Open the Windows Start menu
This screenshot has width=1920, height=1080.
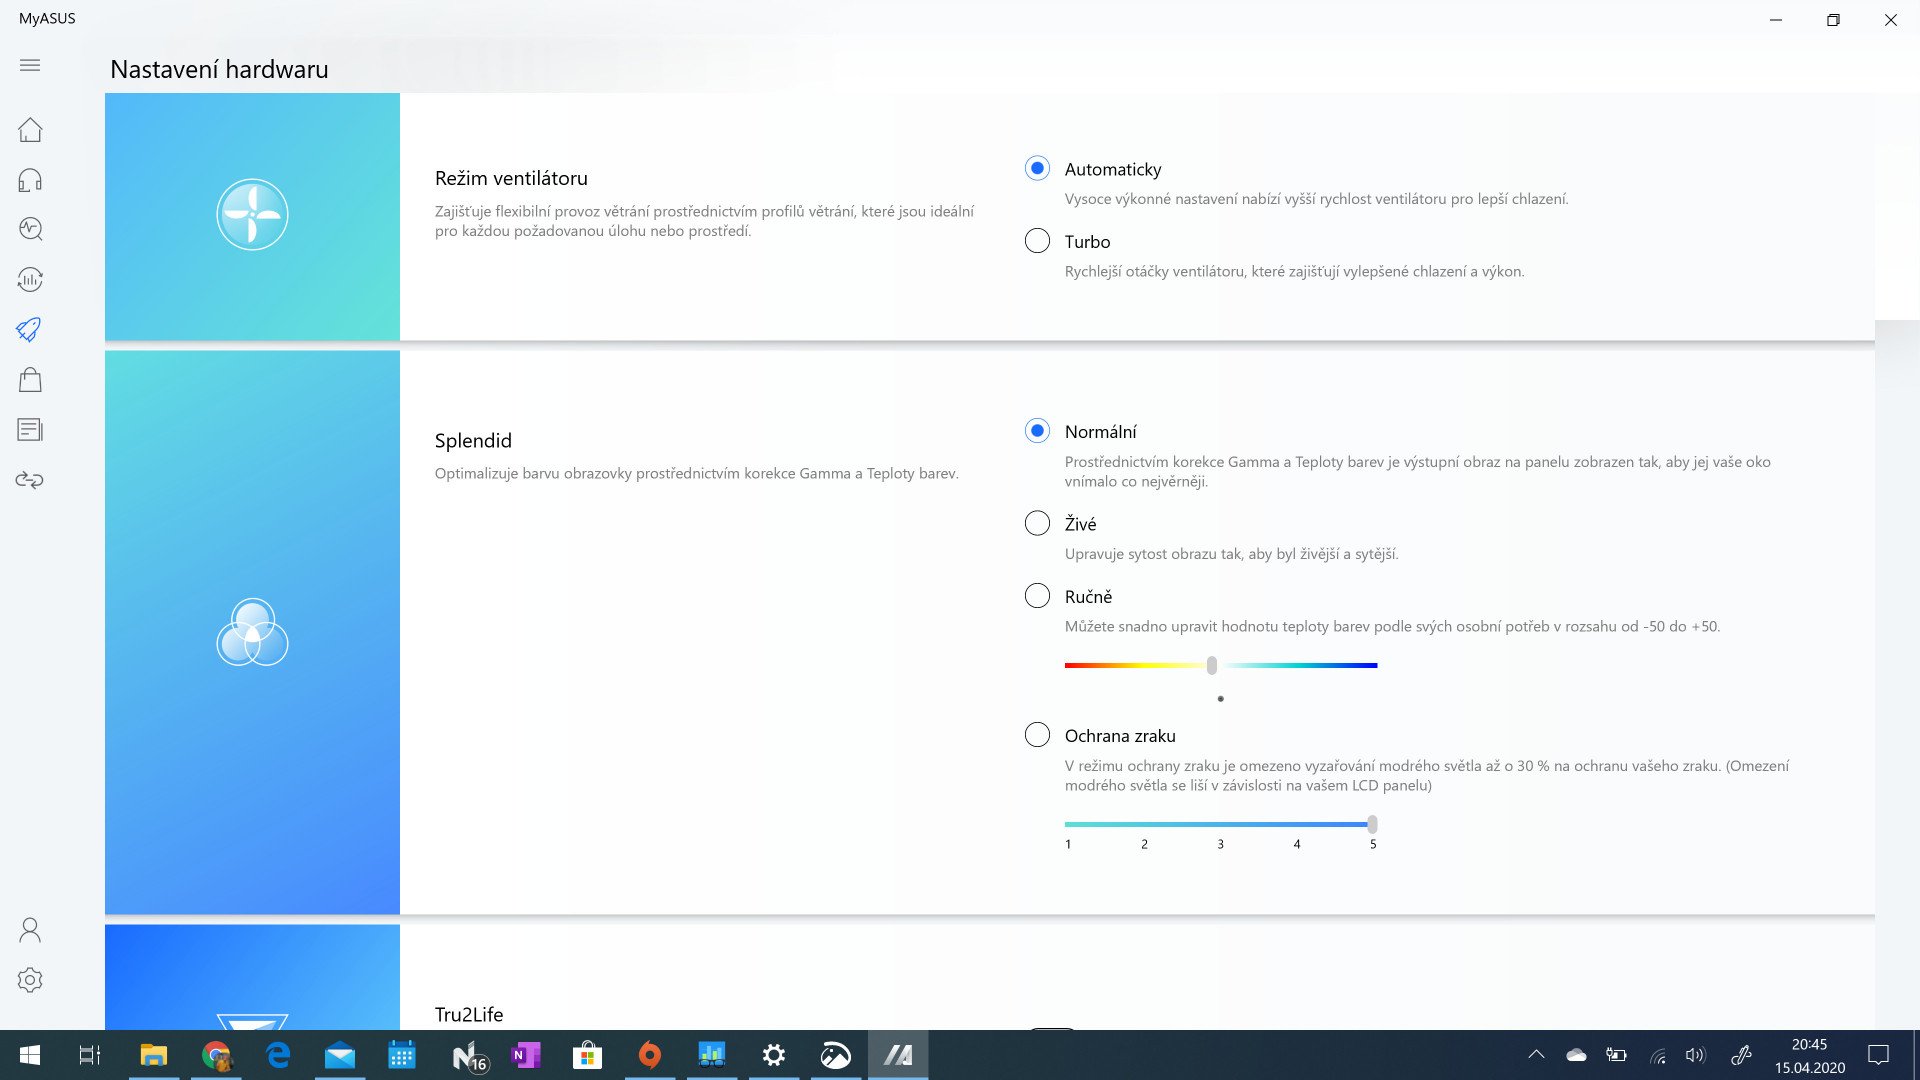click(30, 1055)
